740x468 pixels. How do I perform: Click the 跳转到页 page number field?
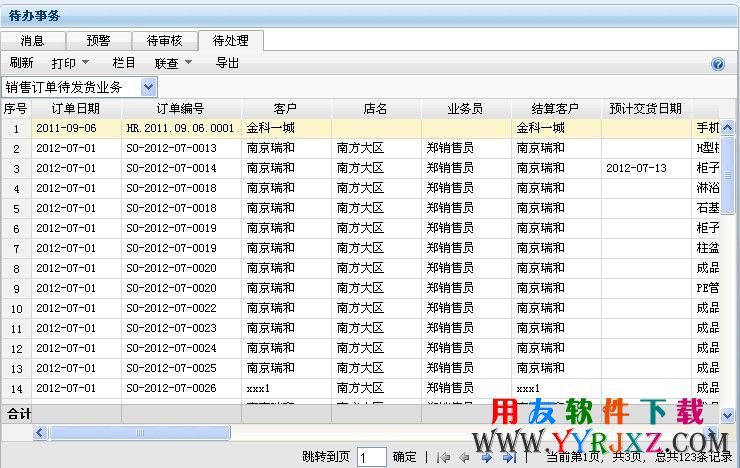pos(372,457)
